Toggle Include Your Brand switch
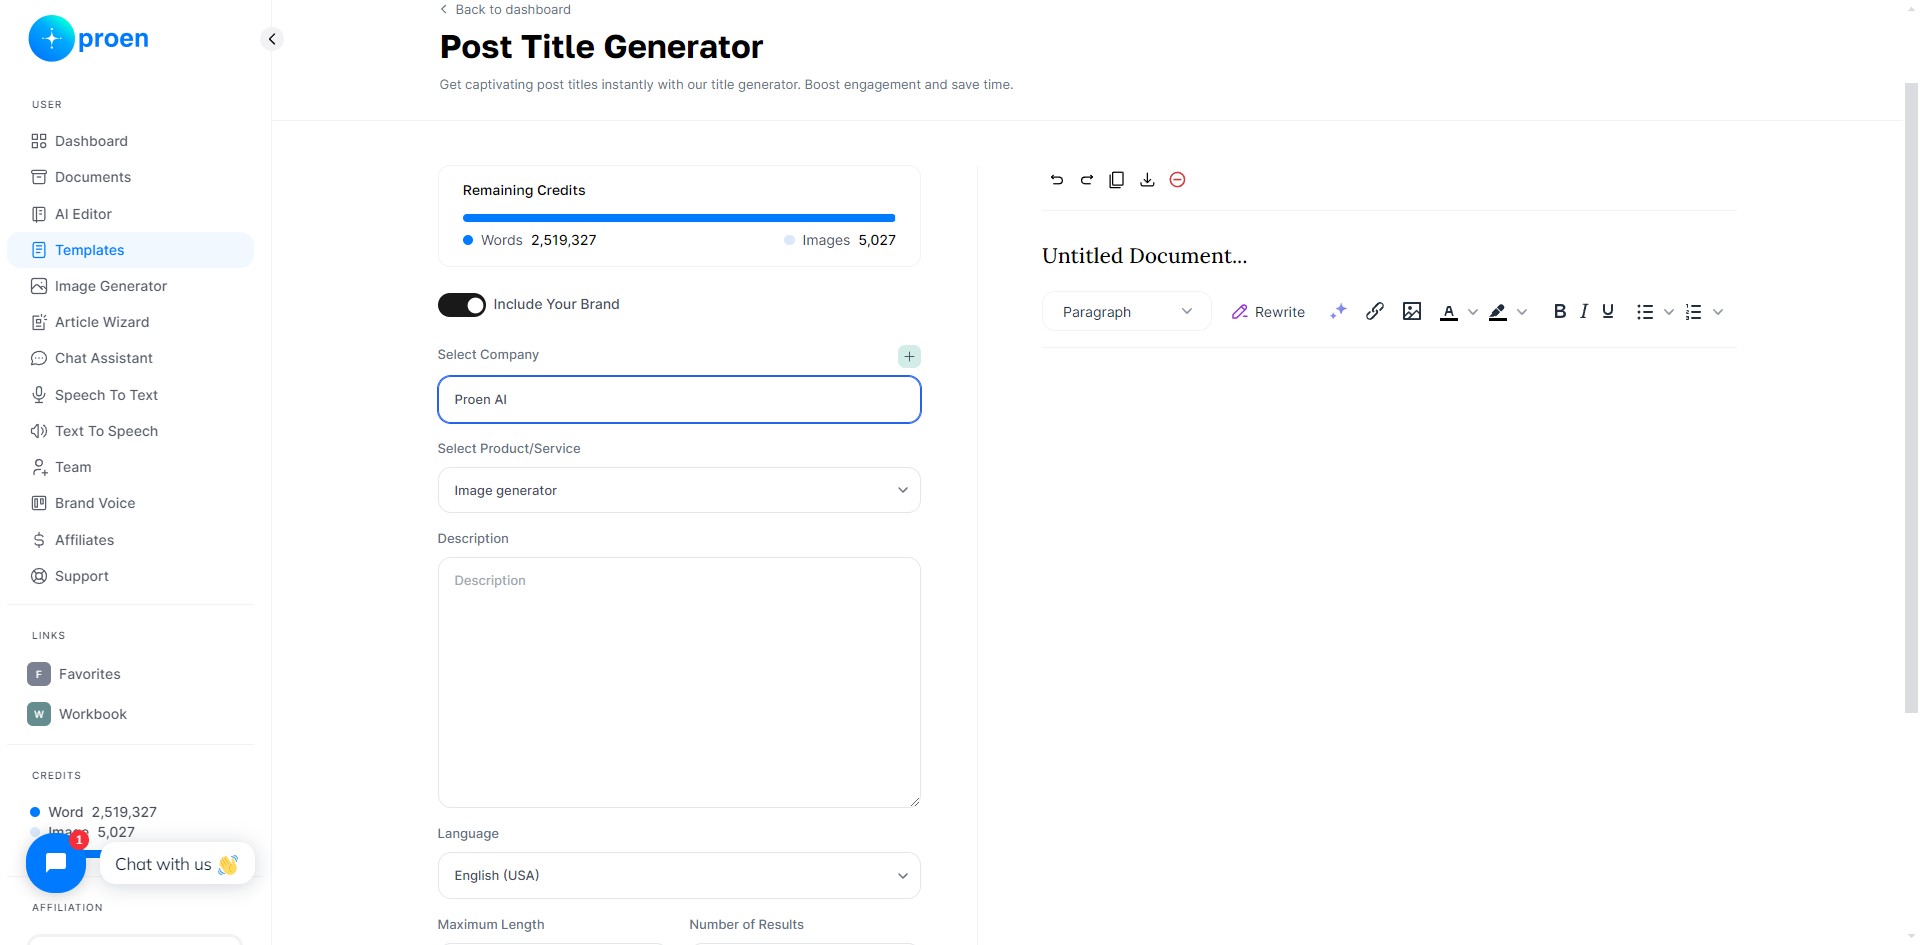This screenshot has height=945, width=1920. pos(461,304)
